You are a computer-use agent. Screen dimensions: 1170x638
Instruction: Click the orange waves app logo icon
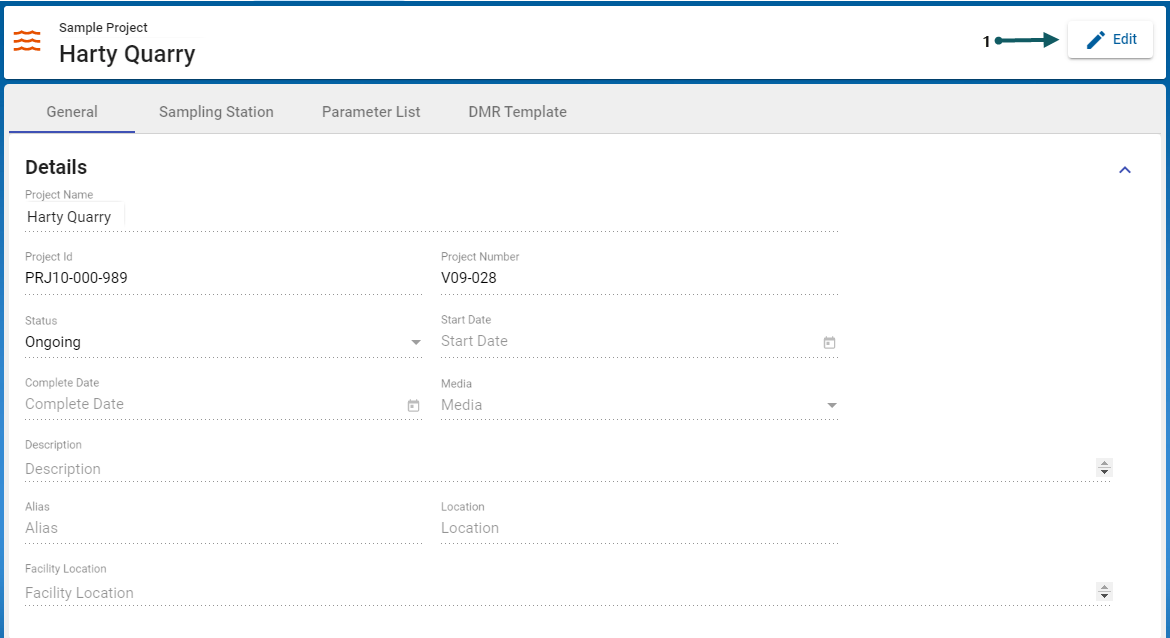[x=27, y=41]
